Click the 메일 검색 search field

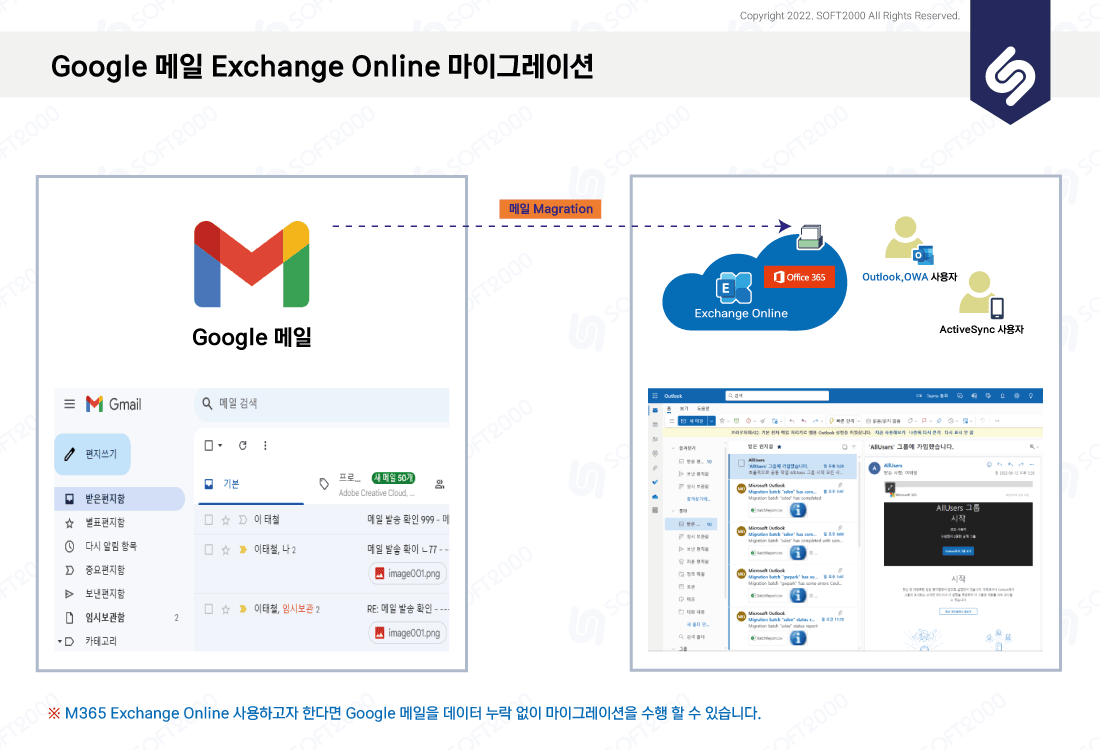tap(322, 404)
